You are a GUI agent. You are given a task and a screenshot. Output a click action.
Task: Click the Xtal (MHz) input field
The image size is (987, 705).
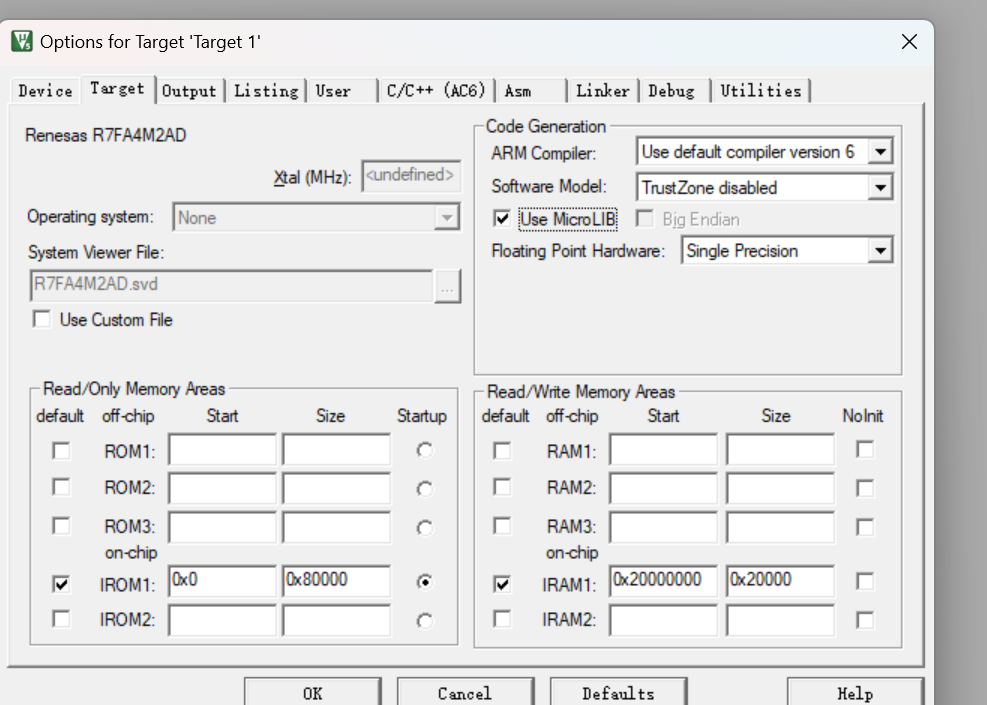pos(412,176)
